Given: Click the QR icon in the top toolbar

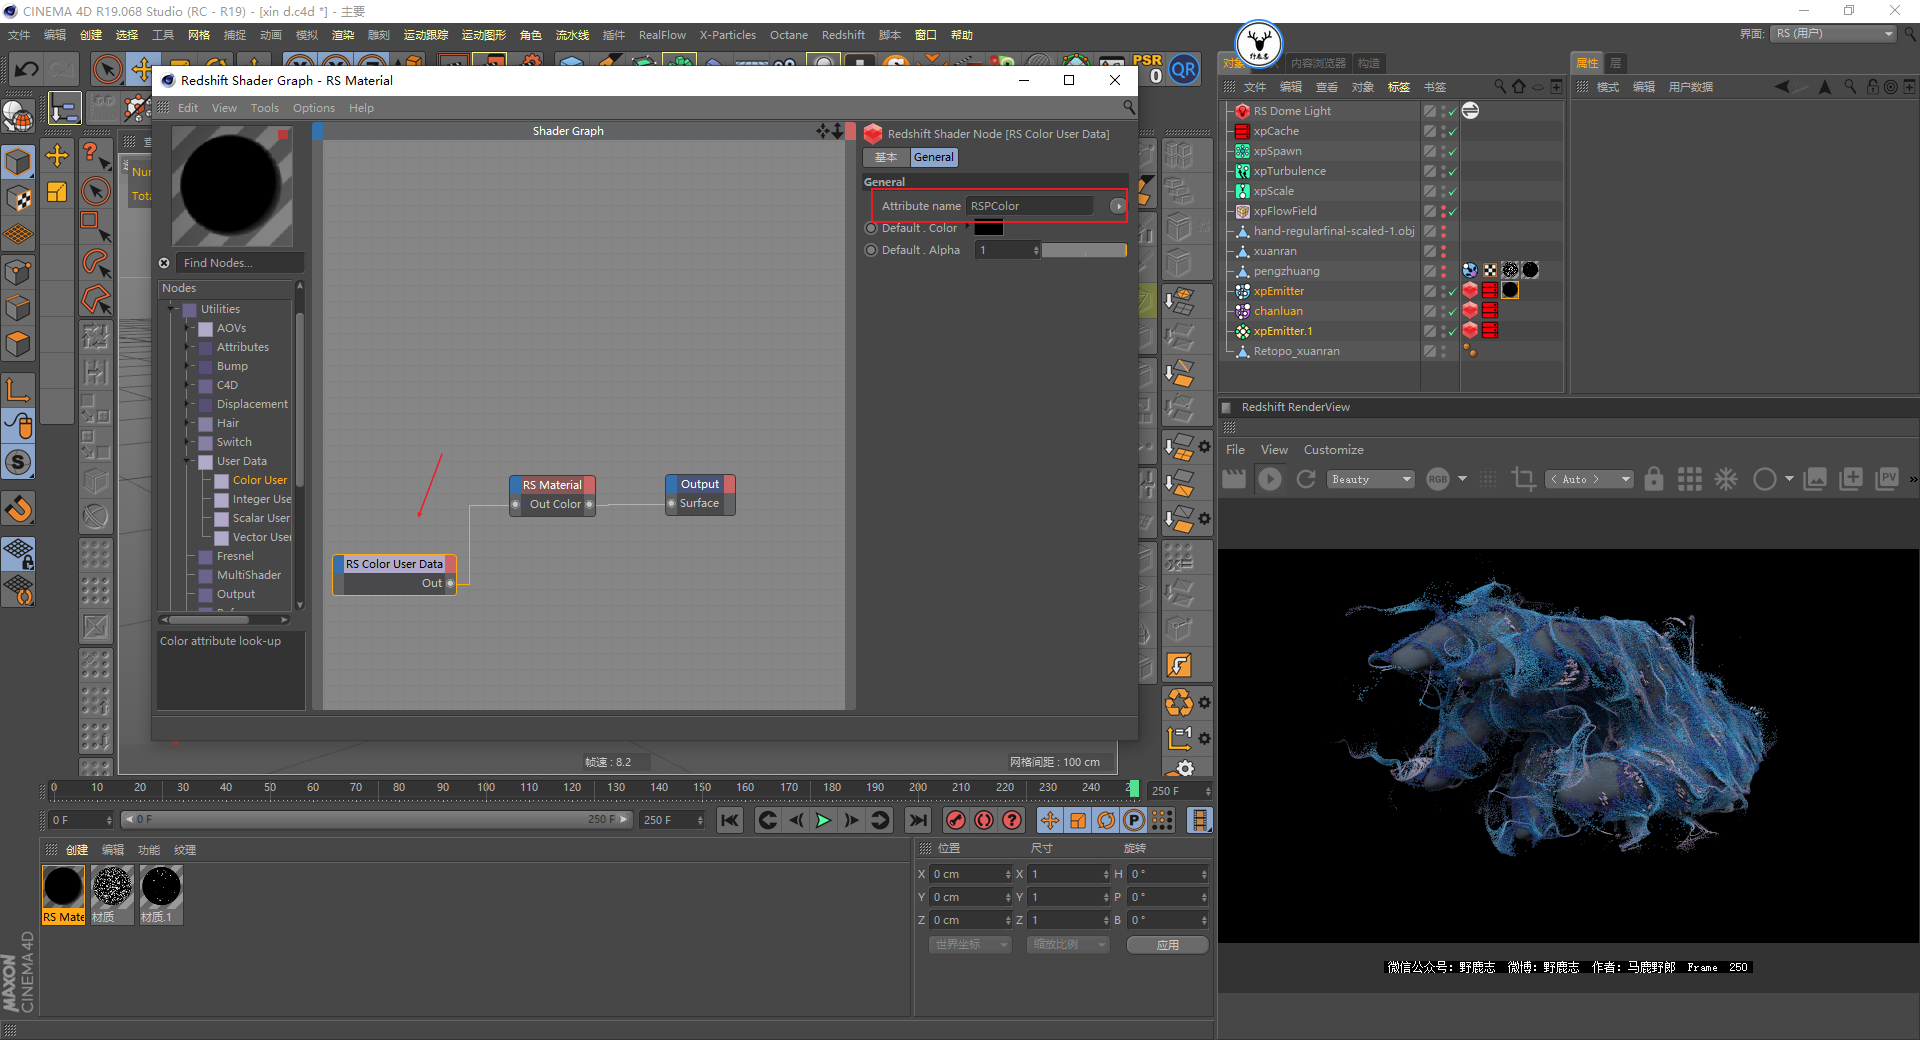Looking at the screenshot, I should (1184, 69).
